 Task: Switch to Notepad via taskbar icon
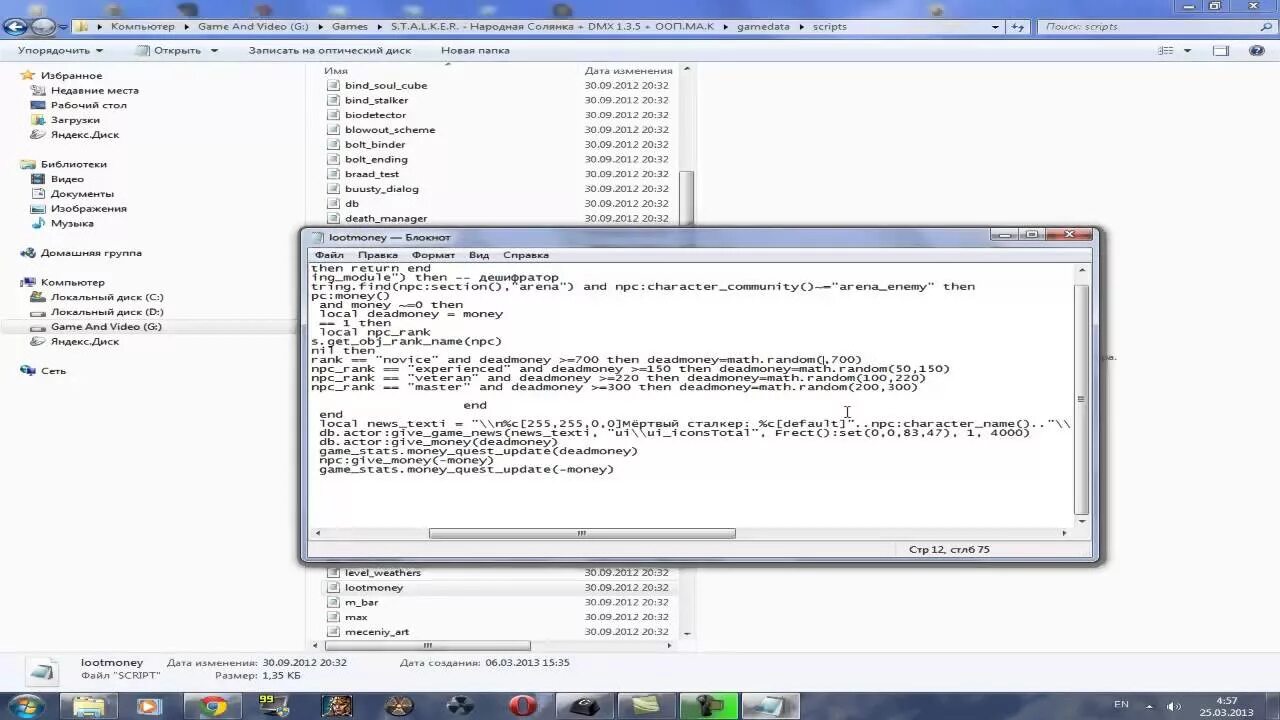tap(771, 706)
